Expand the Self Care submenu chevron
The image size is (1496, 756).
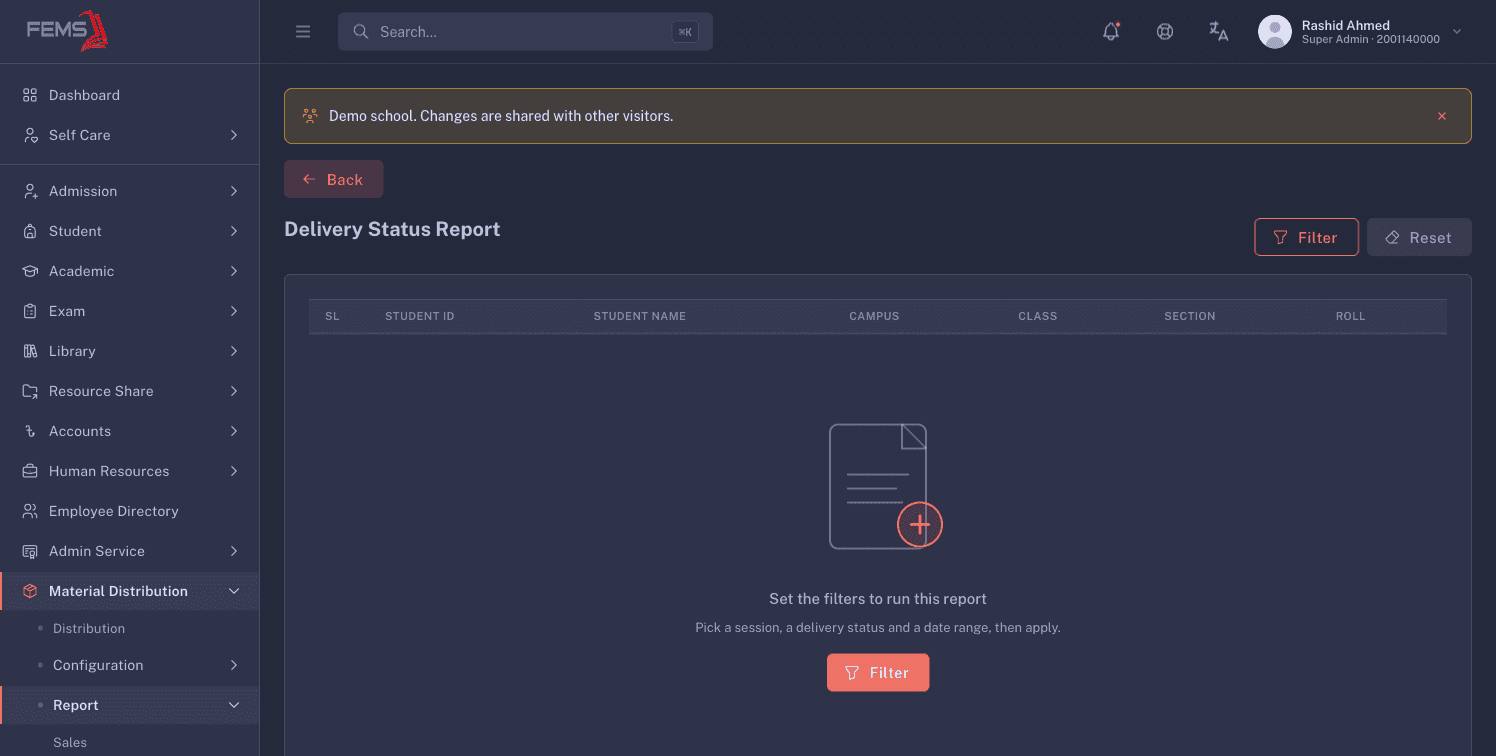point(234,135)
